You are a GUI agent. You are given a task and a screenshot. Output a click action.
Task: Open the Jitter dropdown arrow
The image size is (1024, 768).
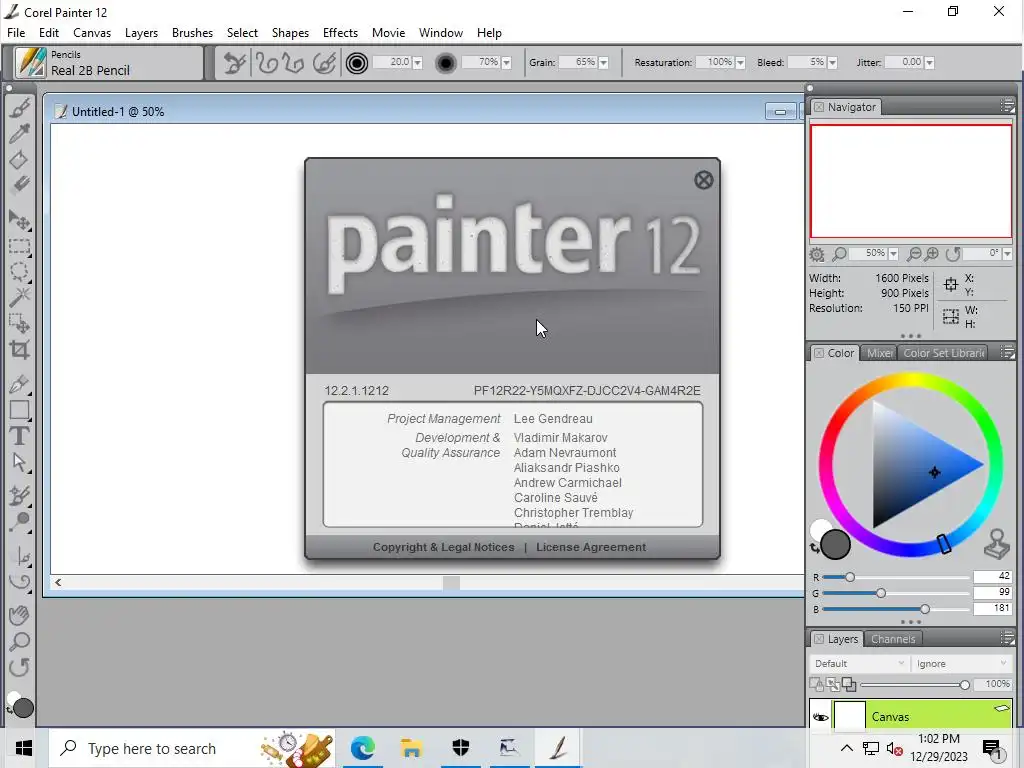929,63
